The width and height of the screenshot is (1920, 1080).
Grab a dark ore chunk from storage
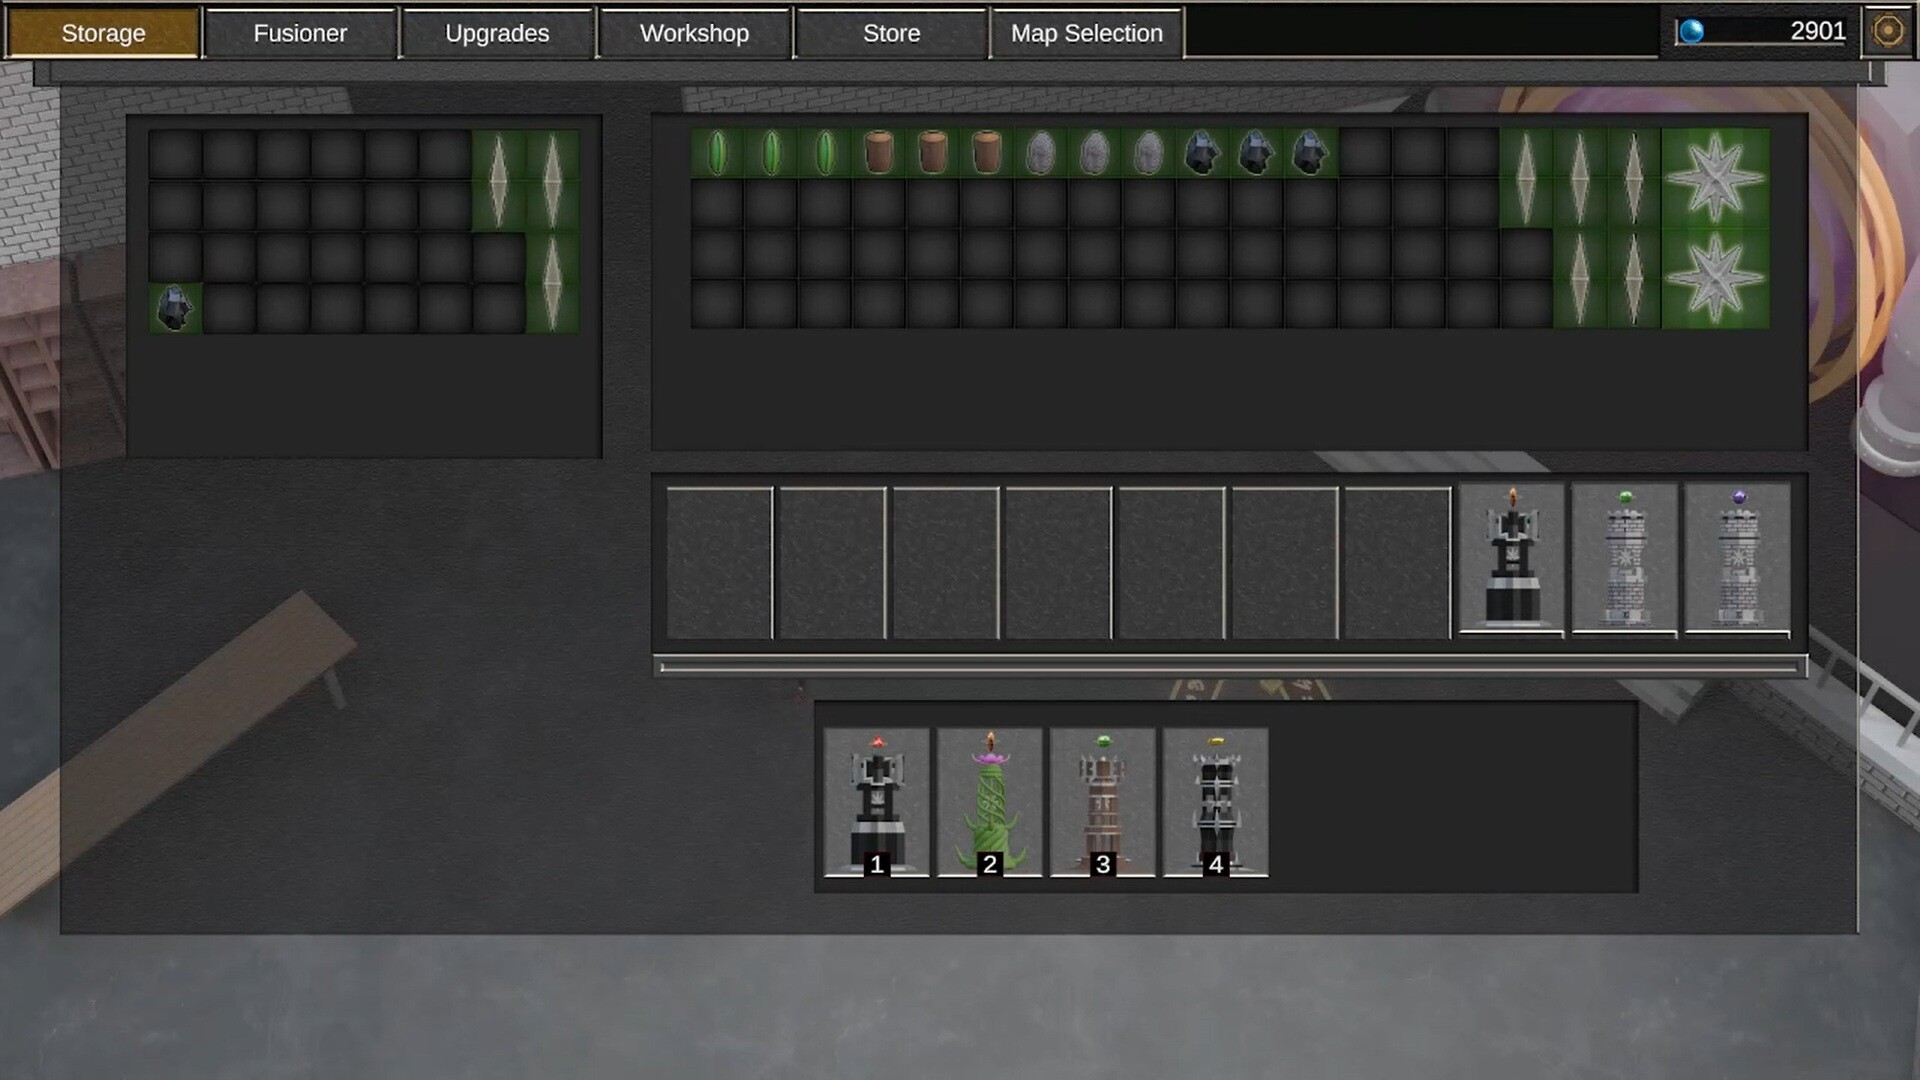[1205, 151]
